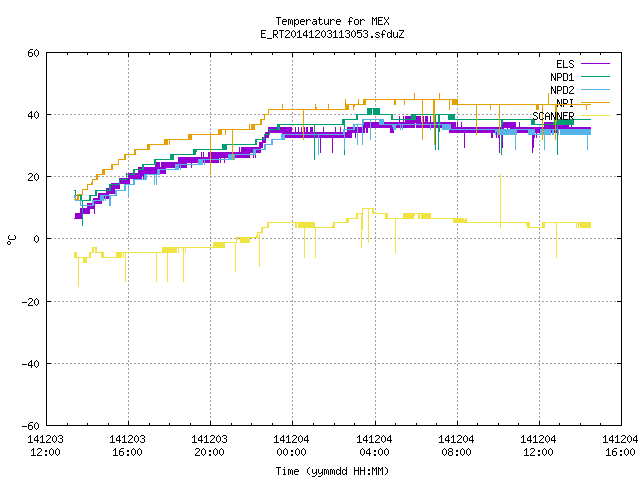Click the chart title 'Temperature for MEX'
Image resolution: width=640 pixels, height=480 pixels.
point(332,21)
